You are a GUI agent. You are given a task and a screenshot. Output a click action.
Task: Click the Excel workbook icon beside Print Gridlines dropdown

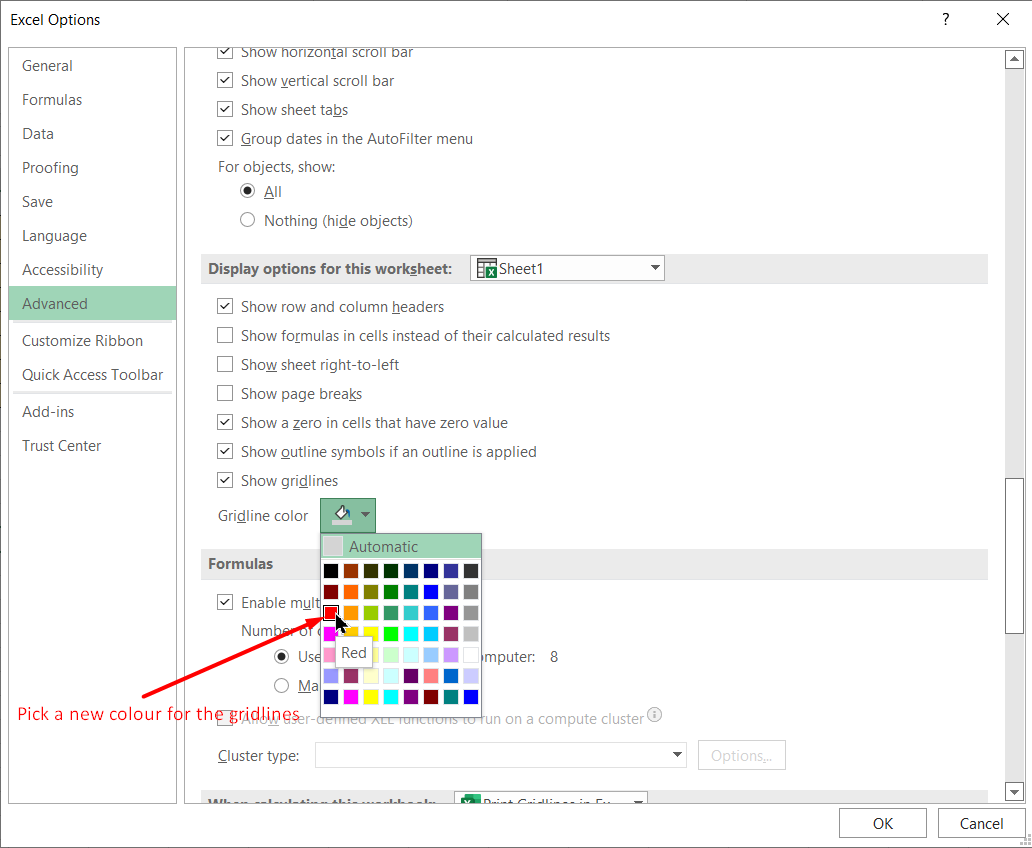(470, 800)
